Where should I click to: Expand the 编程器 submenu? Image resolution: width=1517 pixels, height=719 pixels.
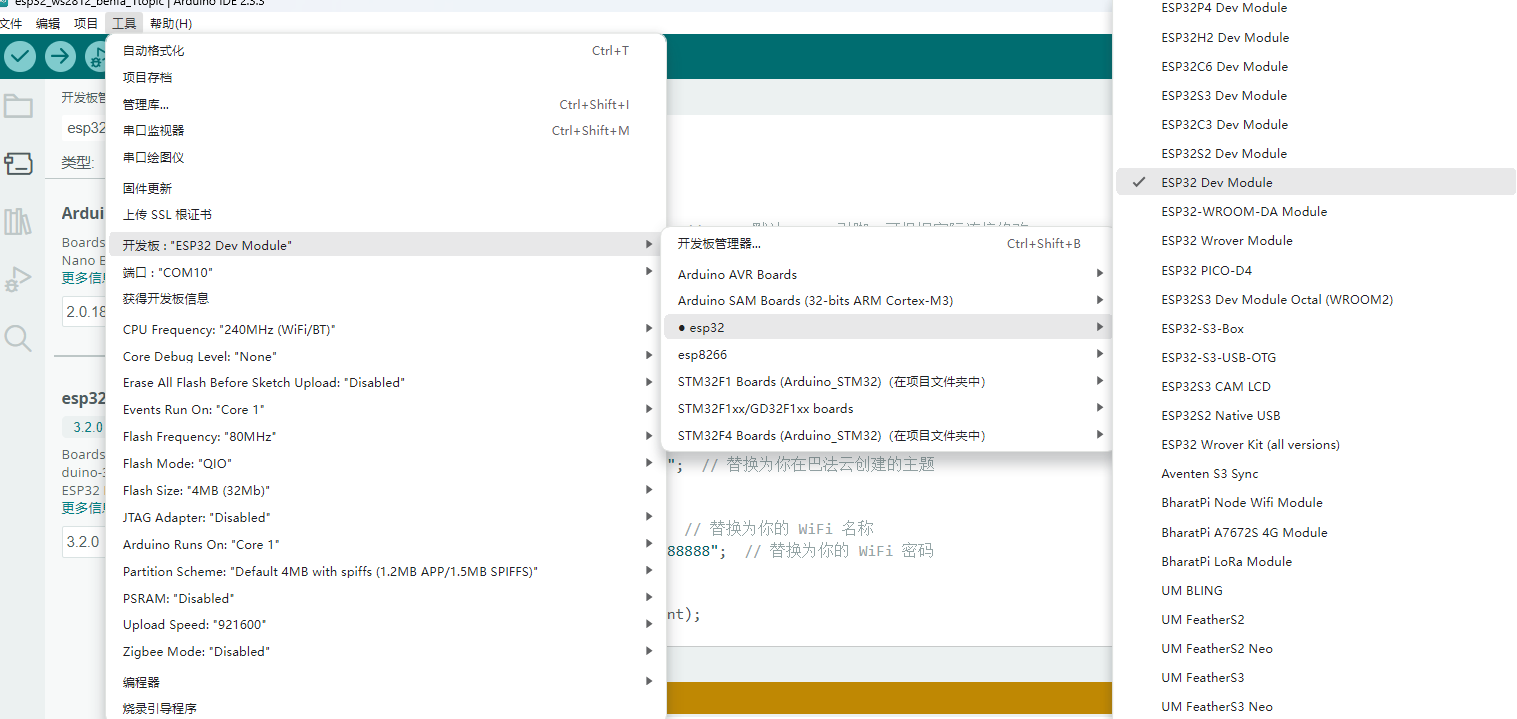point(386,682)
